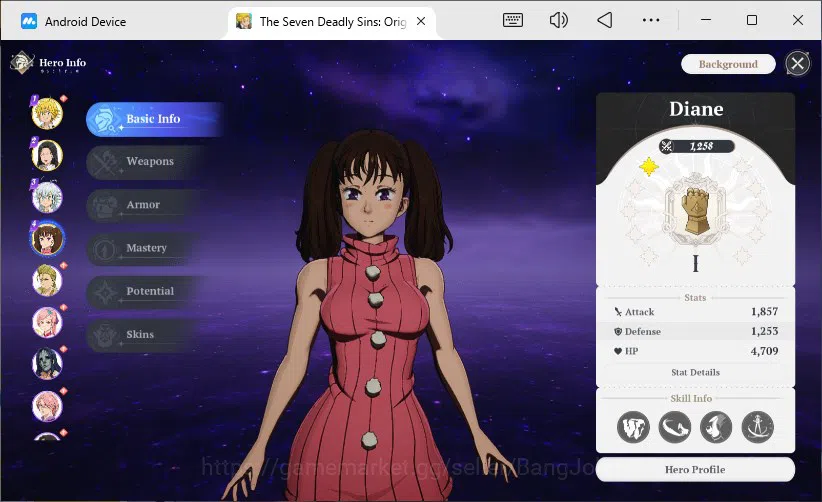This screenshot has width=822, height=502.
Task: Click the Background button
Action: pos(728,64)
